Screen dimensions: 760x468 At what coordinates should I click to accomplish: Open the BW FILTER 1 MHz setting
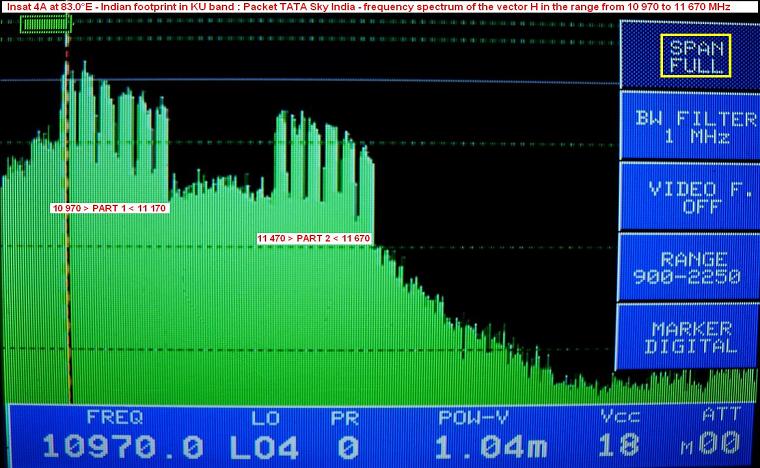point(690,126)
